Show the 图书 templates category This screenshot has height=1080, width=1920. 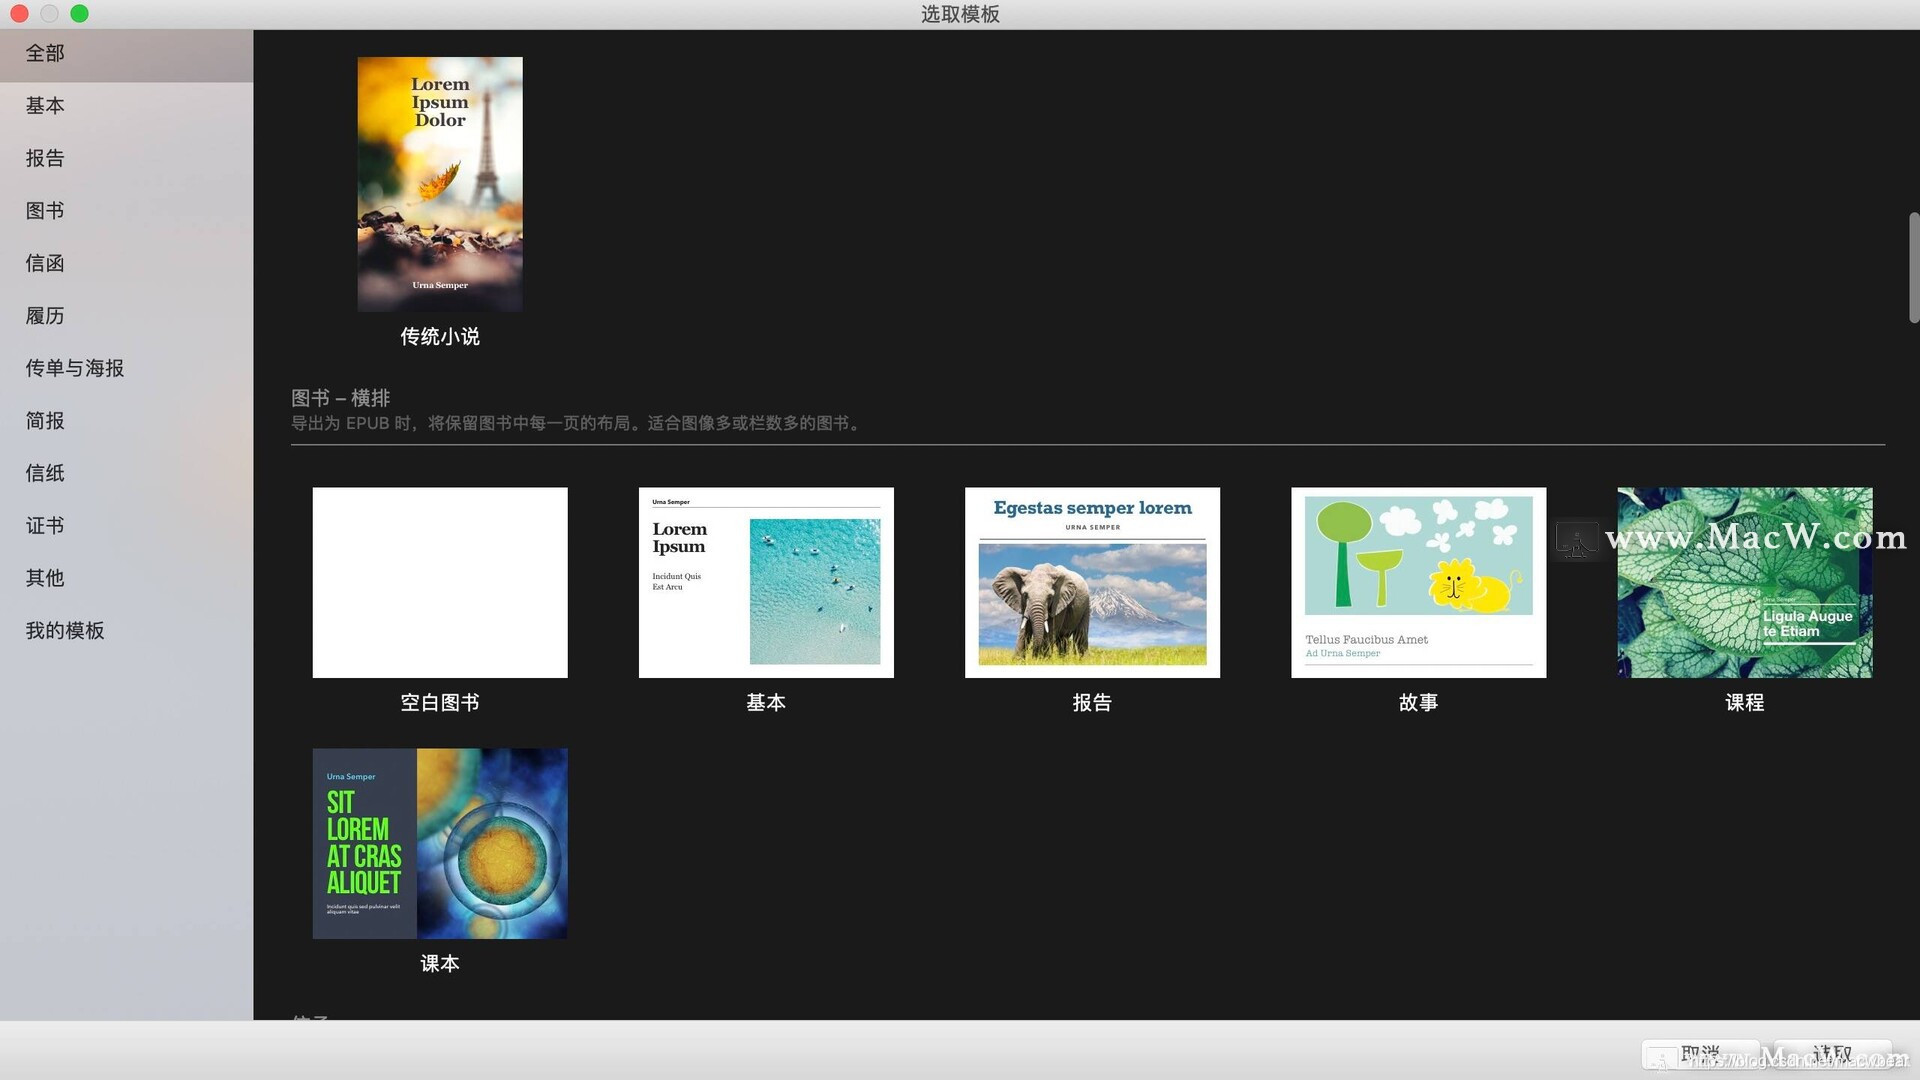coord(45,211)
